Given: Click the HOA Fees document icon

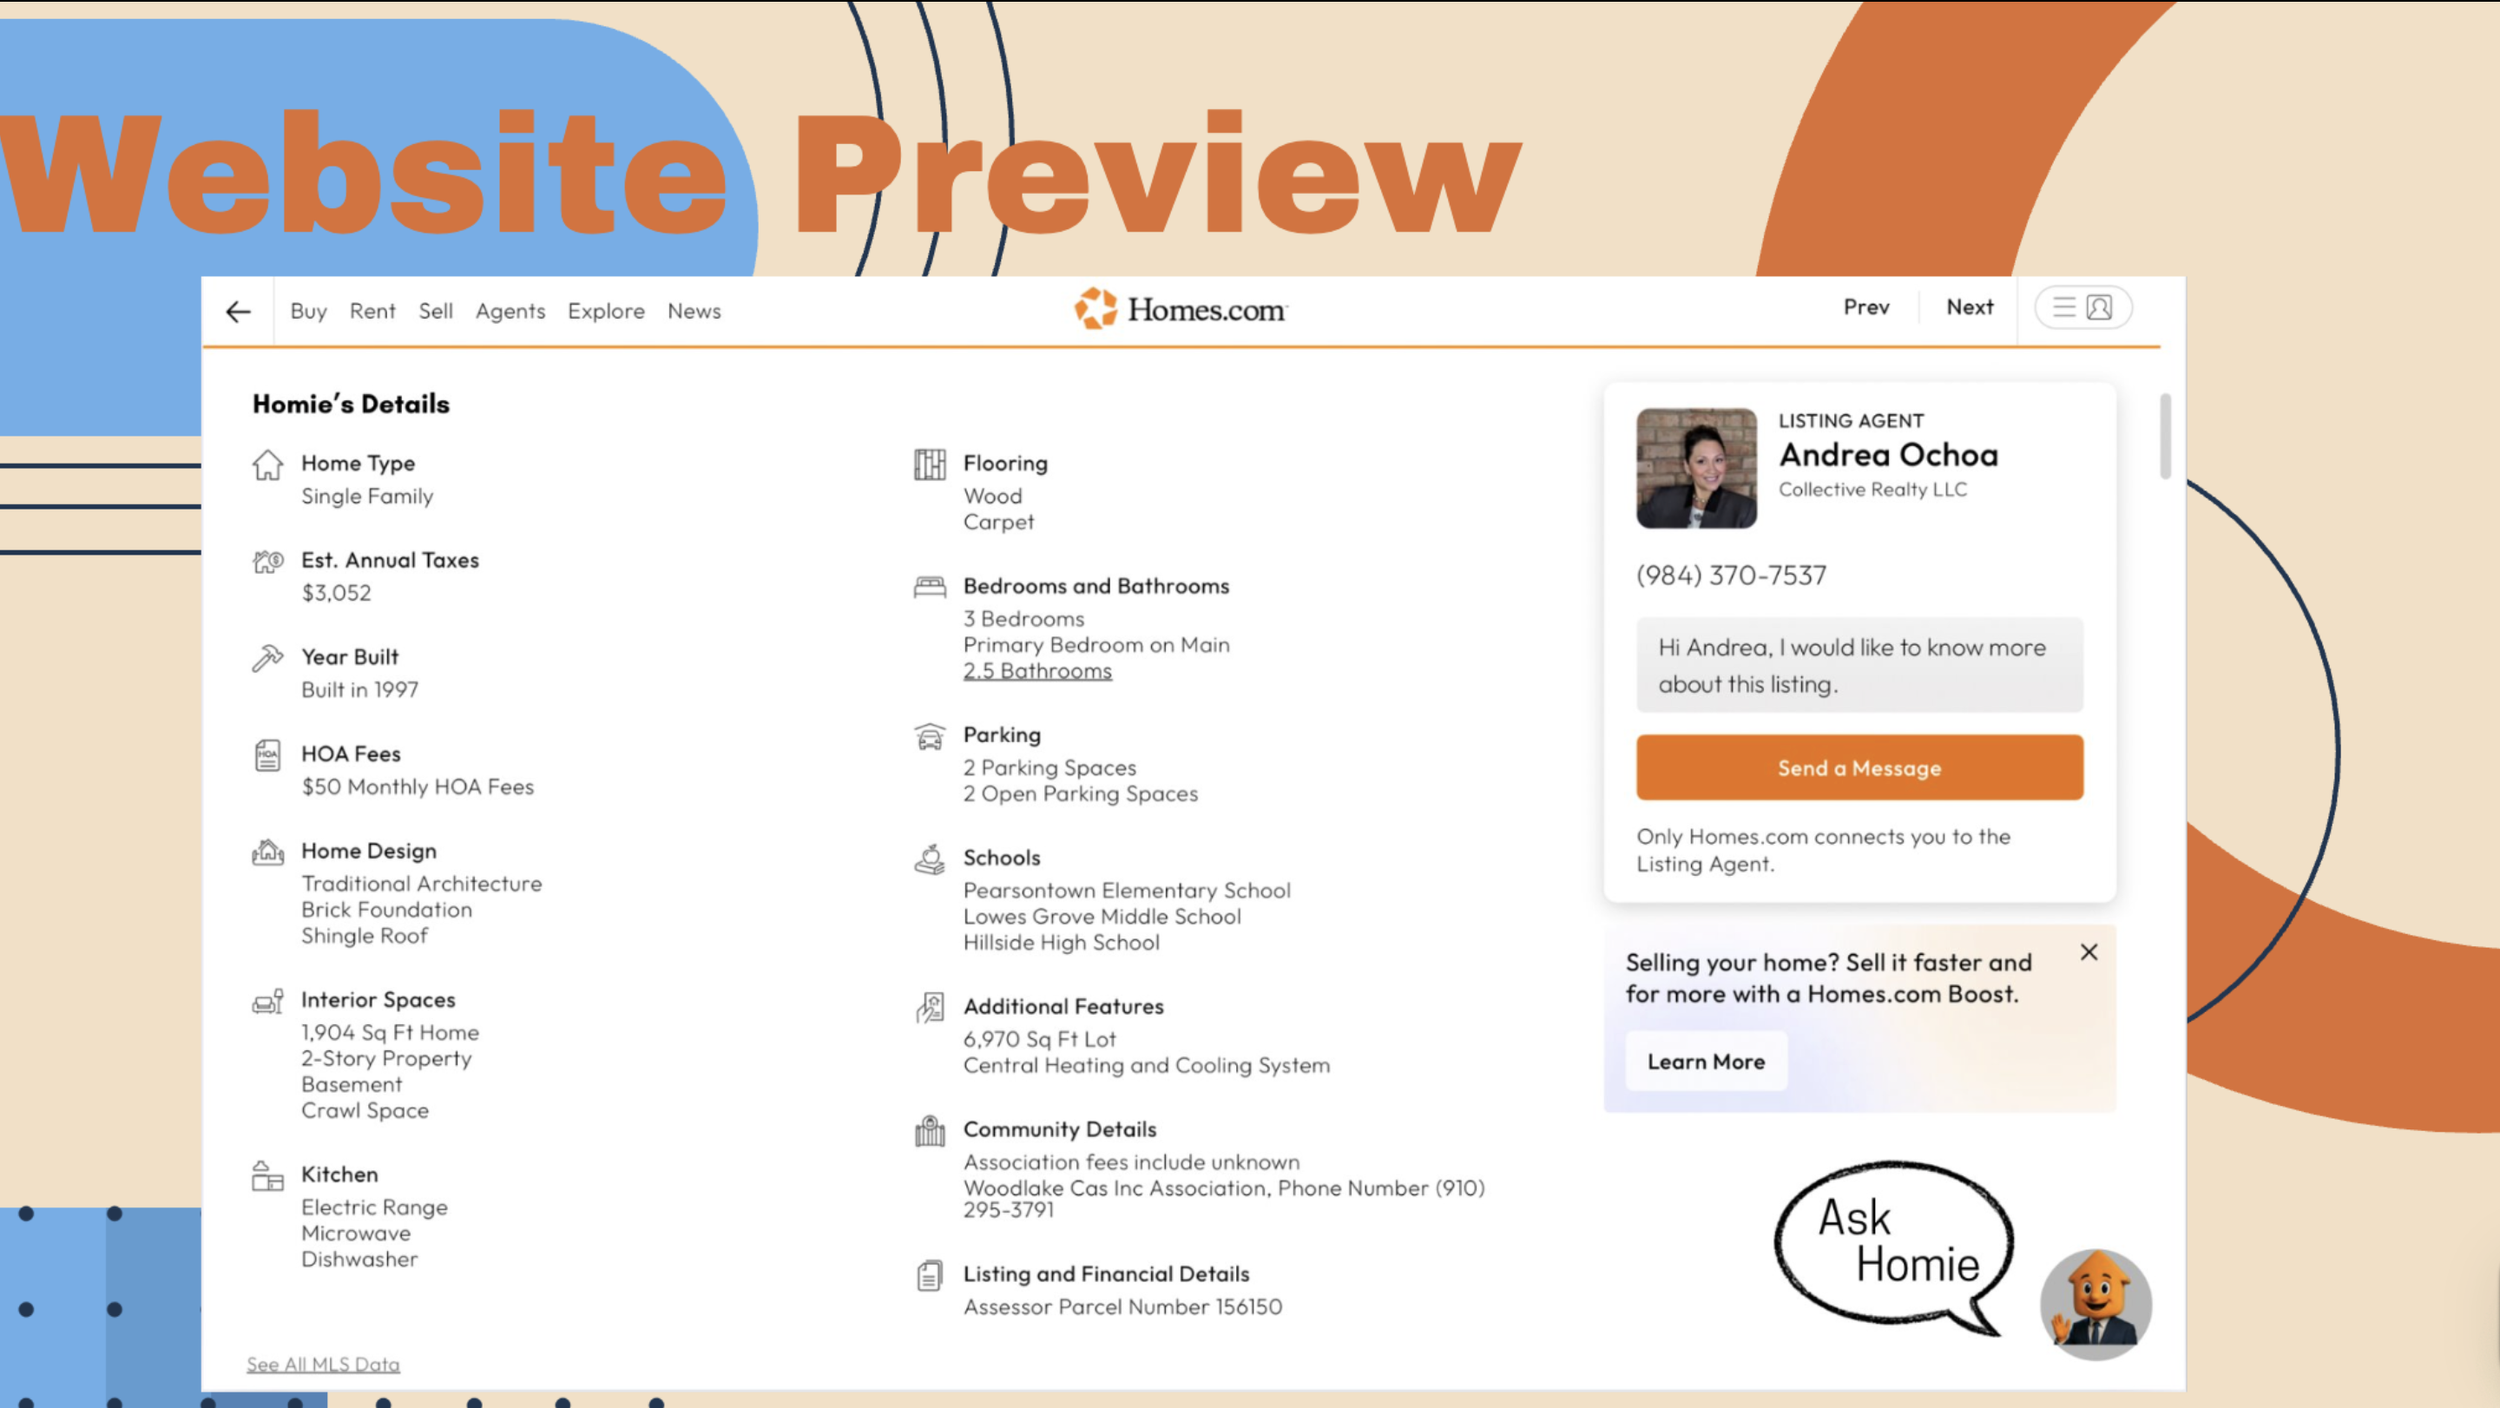Looking at the screenshot, I should click(x=267, y=755).
